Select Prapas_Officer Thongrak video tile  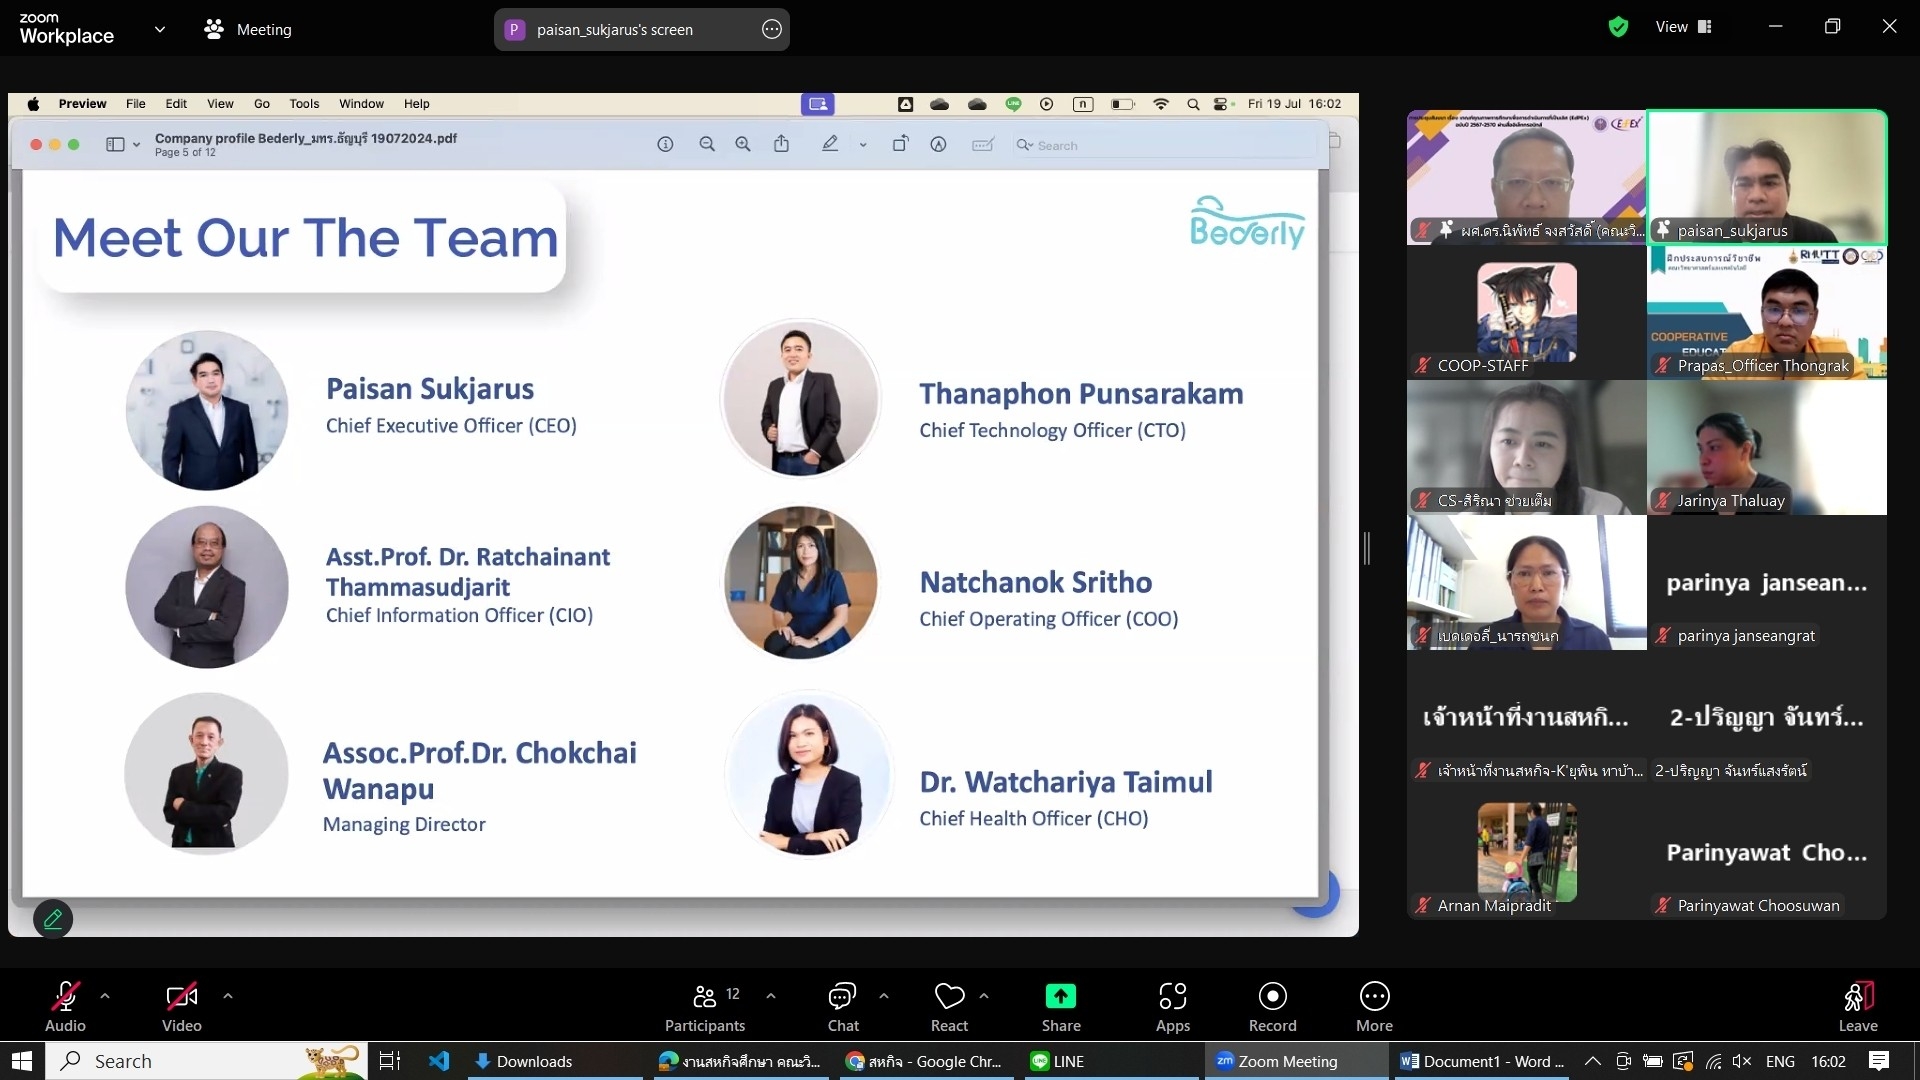1767,312
